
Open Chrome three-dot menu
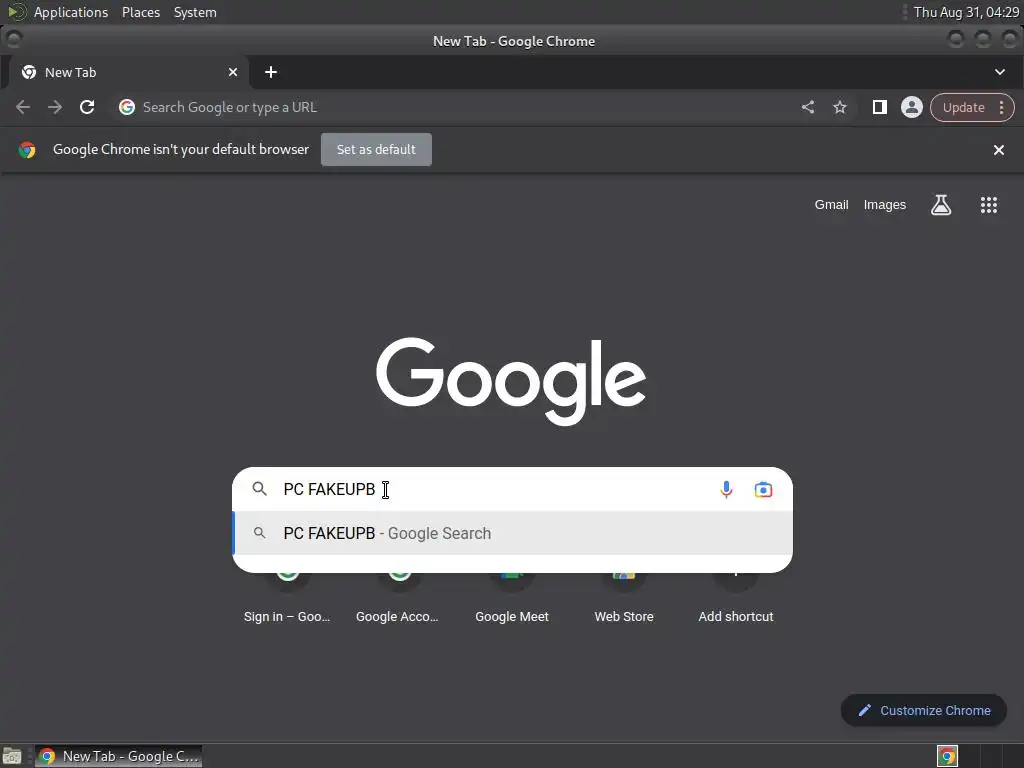tap(1001, 107)
